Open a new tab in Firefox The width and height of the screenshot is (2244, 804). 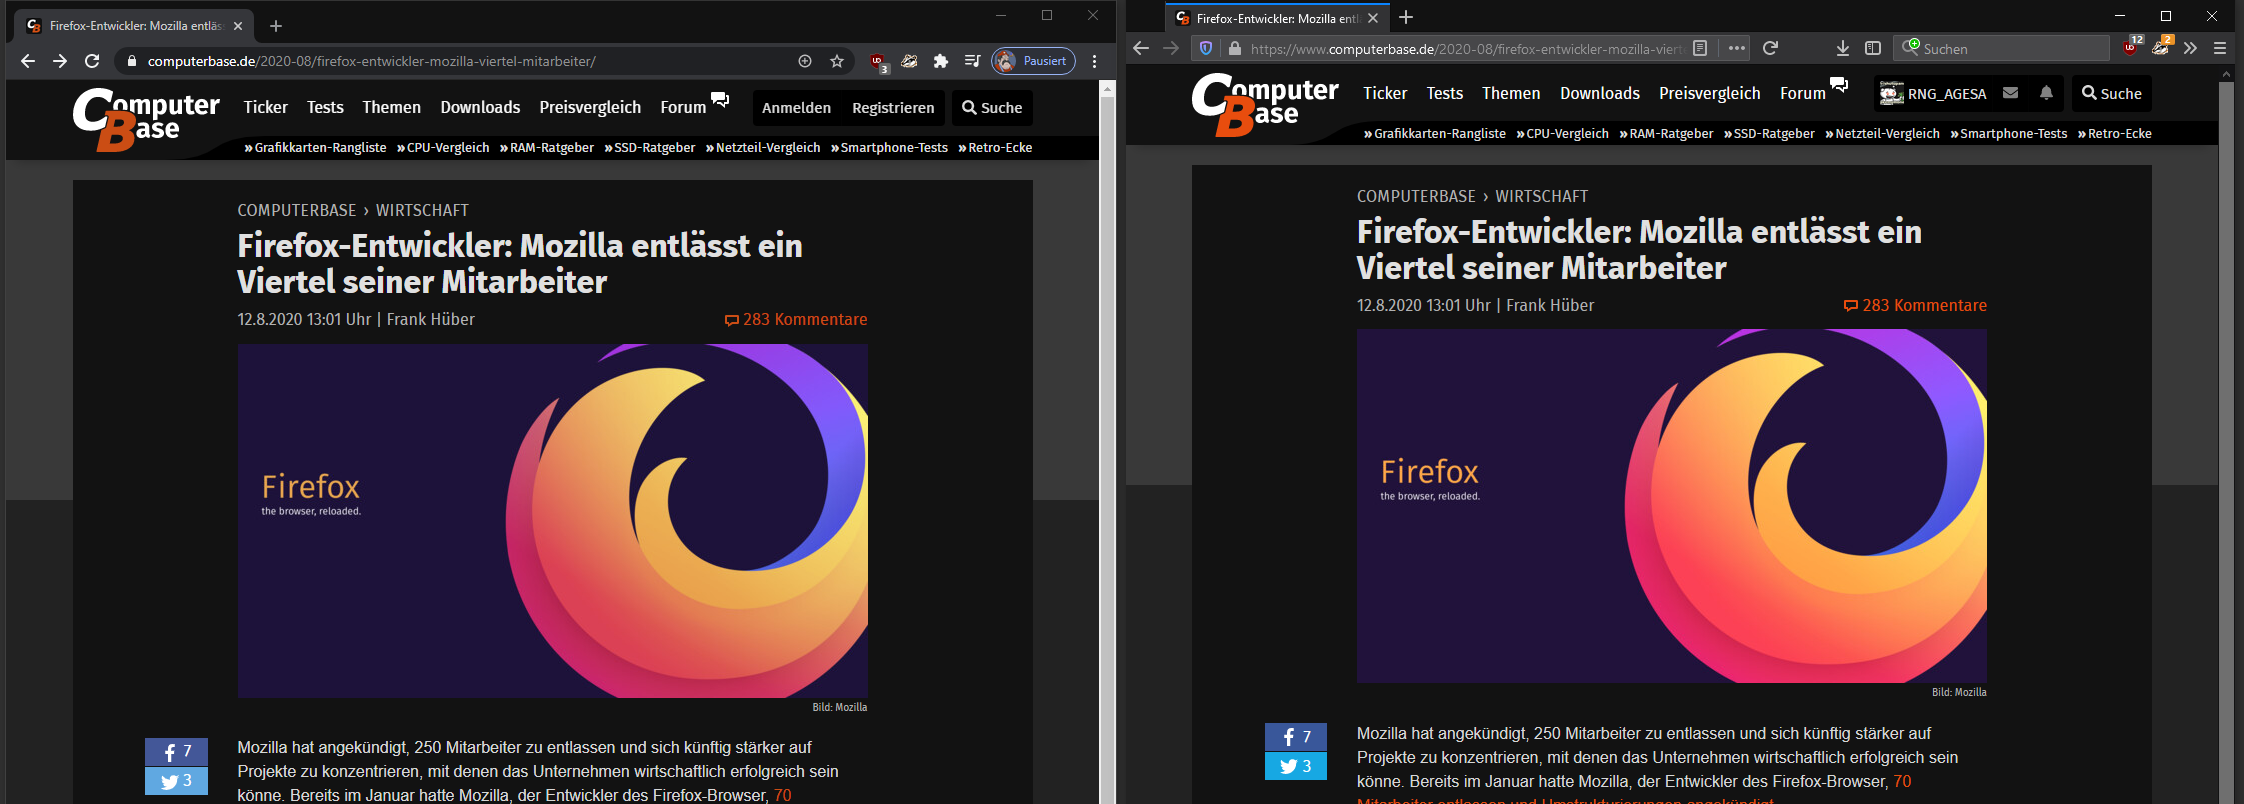pyautogui.click(x=1406, y=17)
